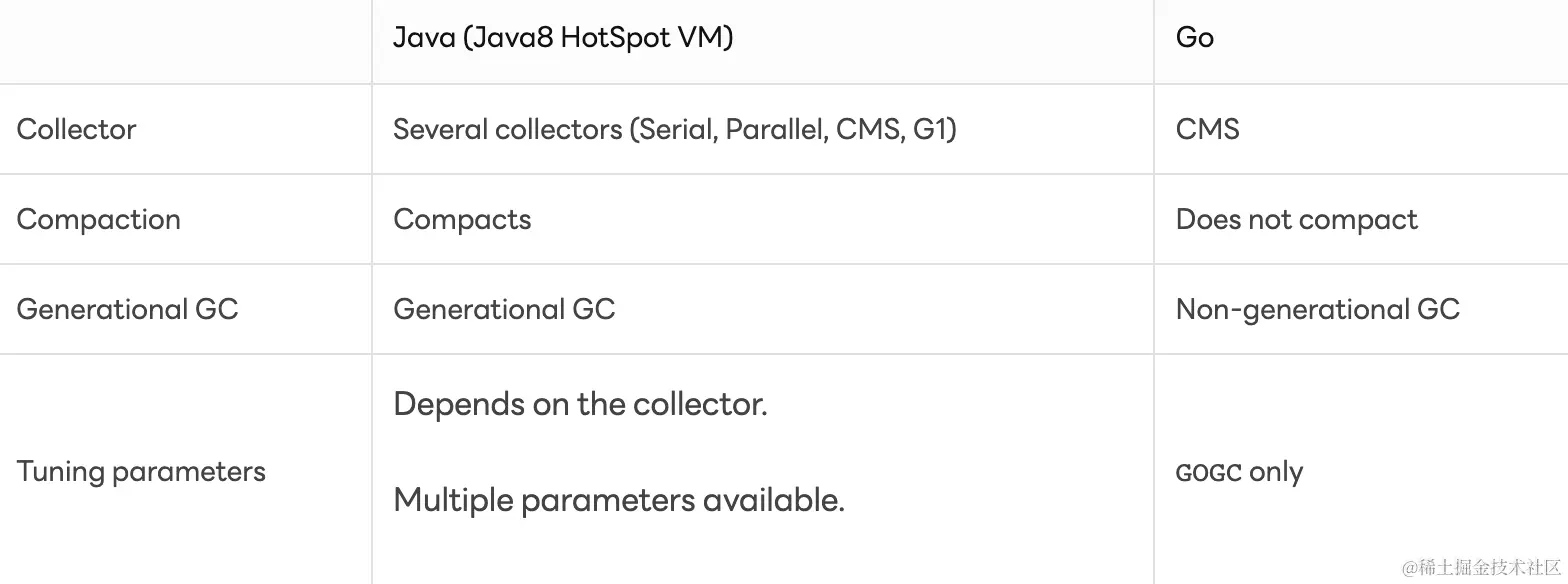Click the Multiple parameters available text
The width and height of the screenshot is (1568, 584).
click(x=619, y=499)
